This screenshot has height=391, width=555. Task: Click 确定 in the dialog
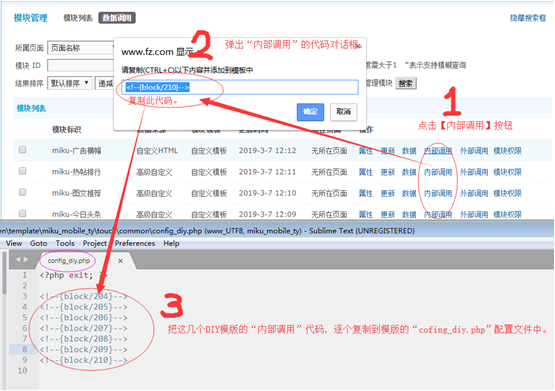(310, 112)
